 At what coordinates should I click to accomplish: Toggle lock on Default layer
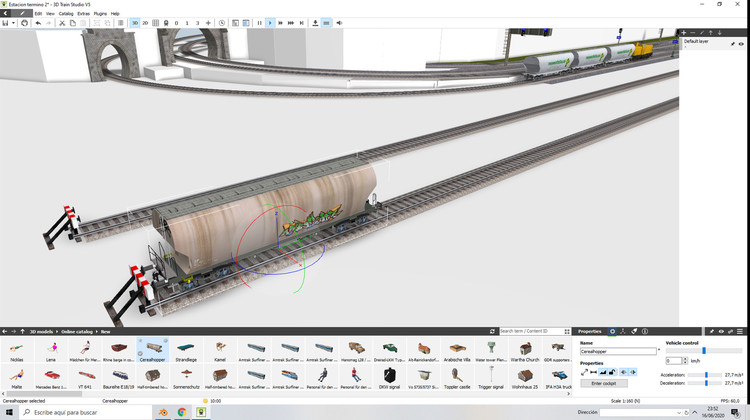(x=733, y=44)
